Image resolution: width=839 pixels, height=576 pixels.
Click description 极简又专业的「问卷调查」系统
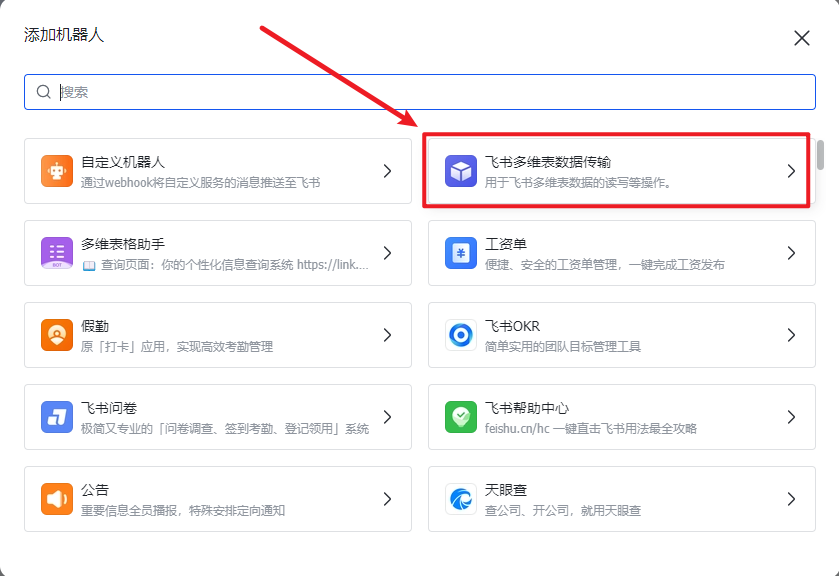click(225, 429)
